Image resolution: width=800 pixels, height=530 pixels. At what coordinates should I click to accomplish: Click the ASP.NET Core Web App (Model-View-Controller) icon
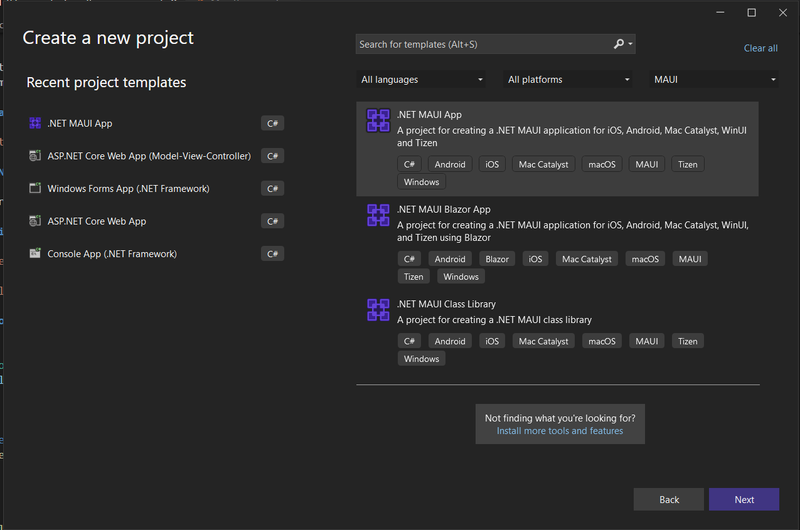pyautogui.click(x=35, y=156)
